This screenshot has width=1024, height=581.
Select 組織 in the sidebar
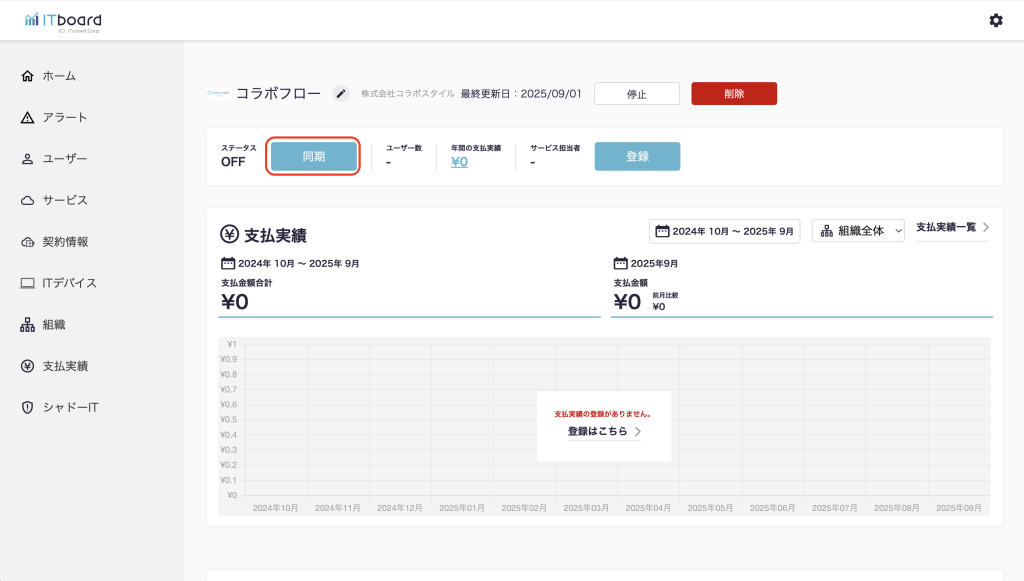point(54,325)
